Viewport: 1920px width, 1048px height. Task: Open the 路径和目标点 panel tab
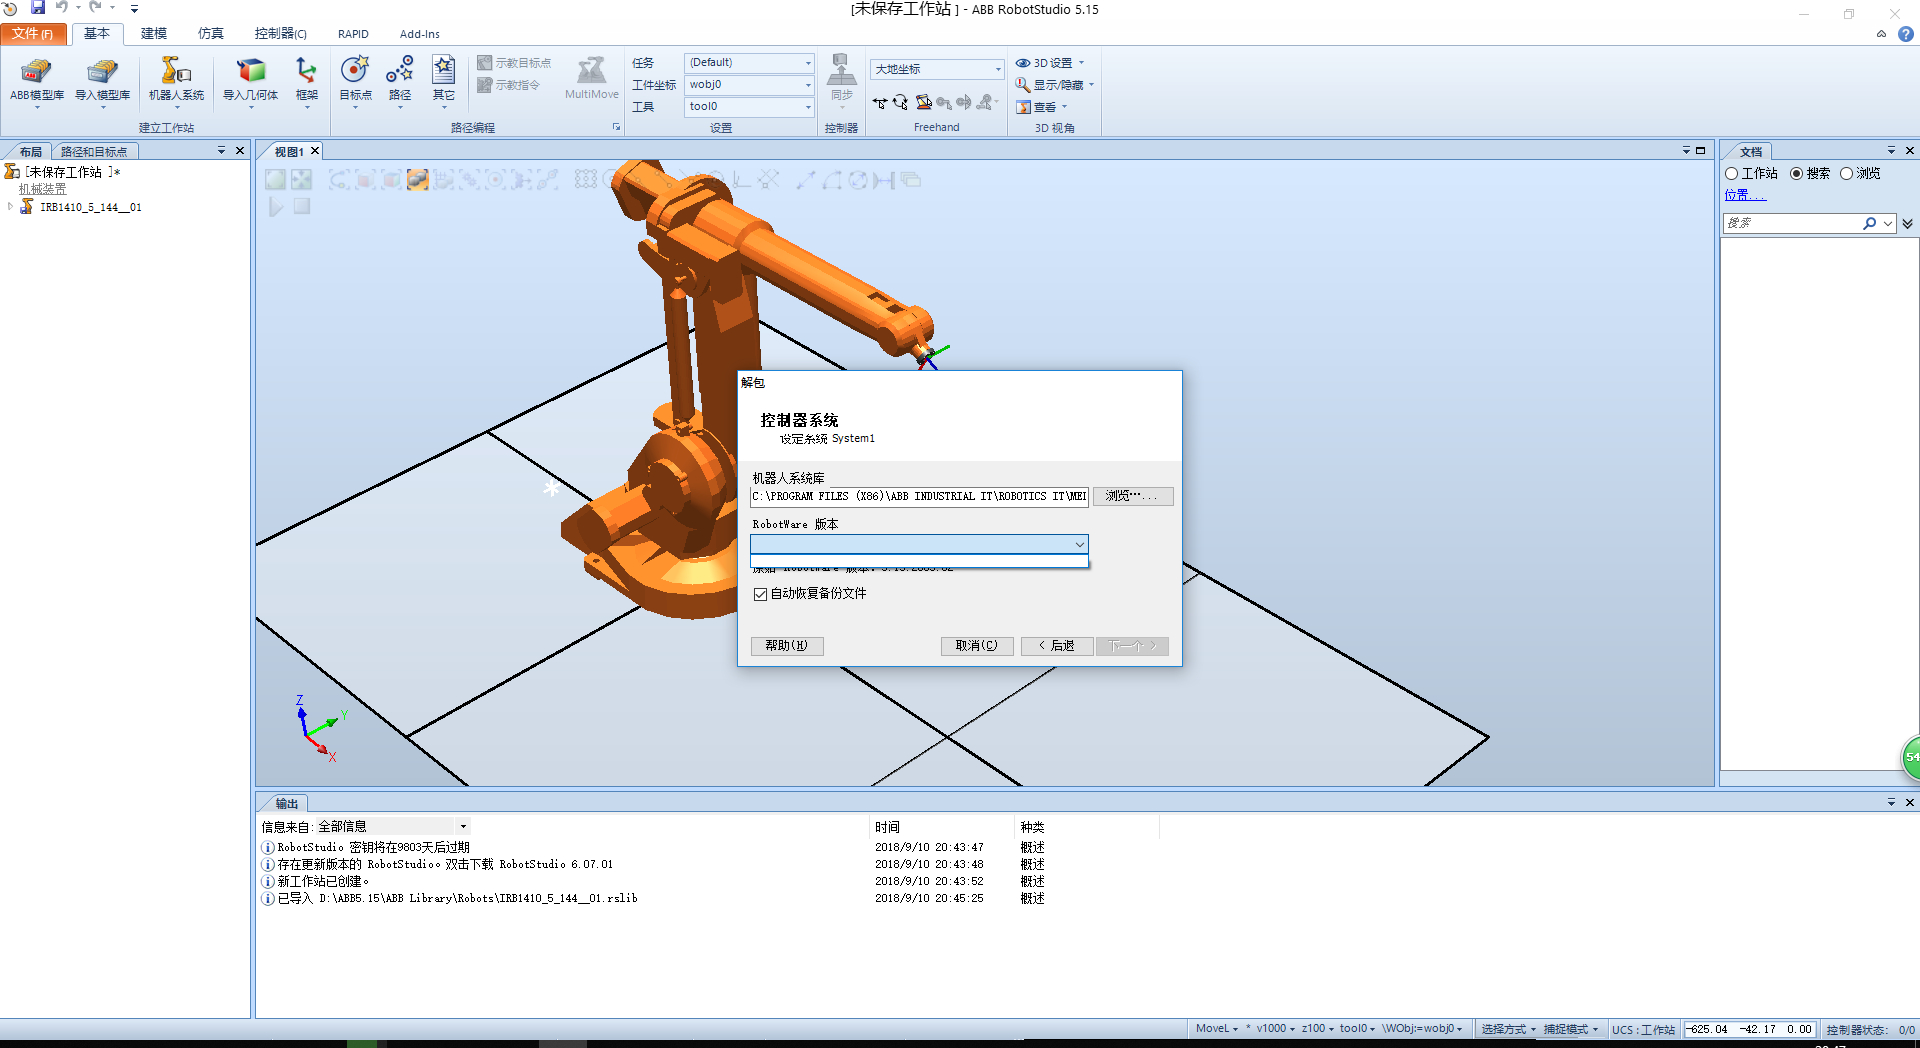point(94,152)
